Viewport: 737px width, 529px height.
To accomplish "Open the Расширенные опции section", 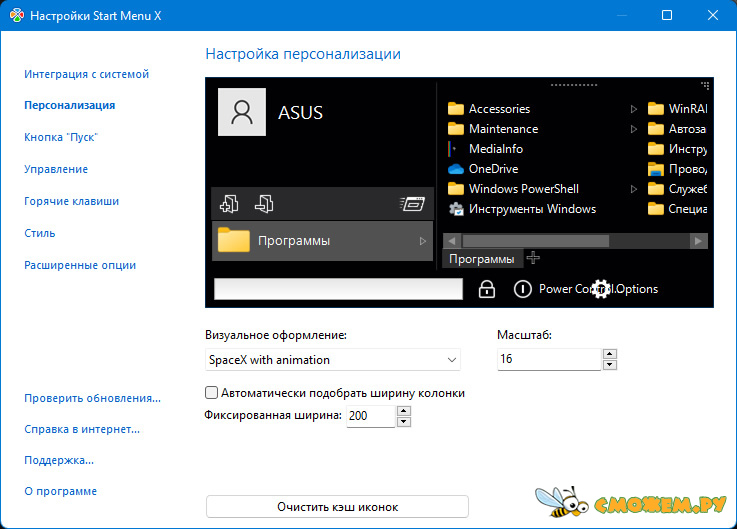I will click(x=80, y=265).
